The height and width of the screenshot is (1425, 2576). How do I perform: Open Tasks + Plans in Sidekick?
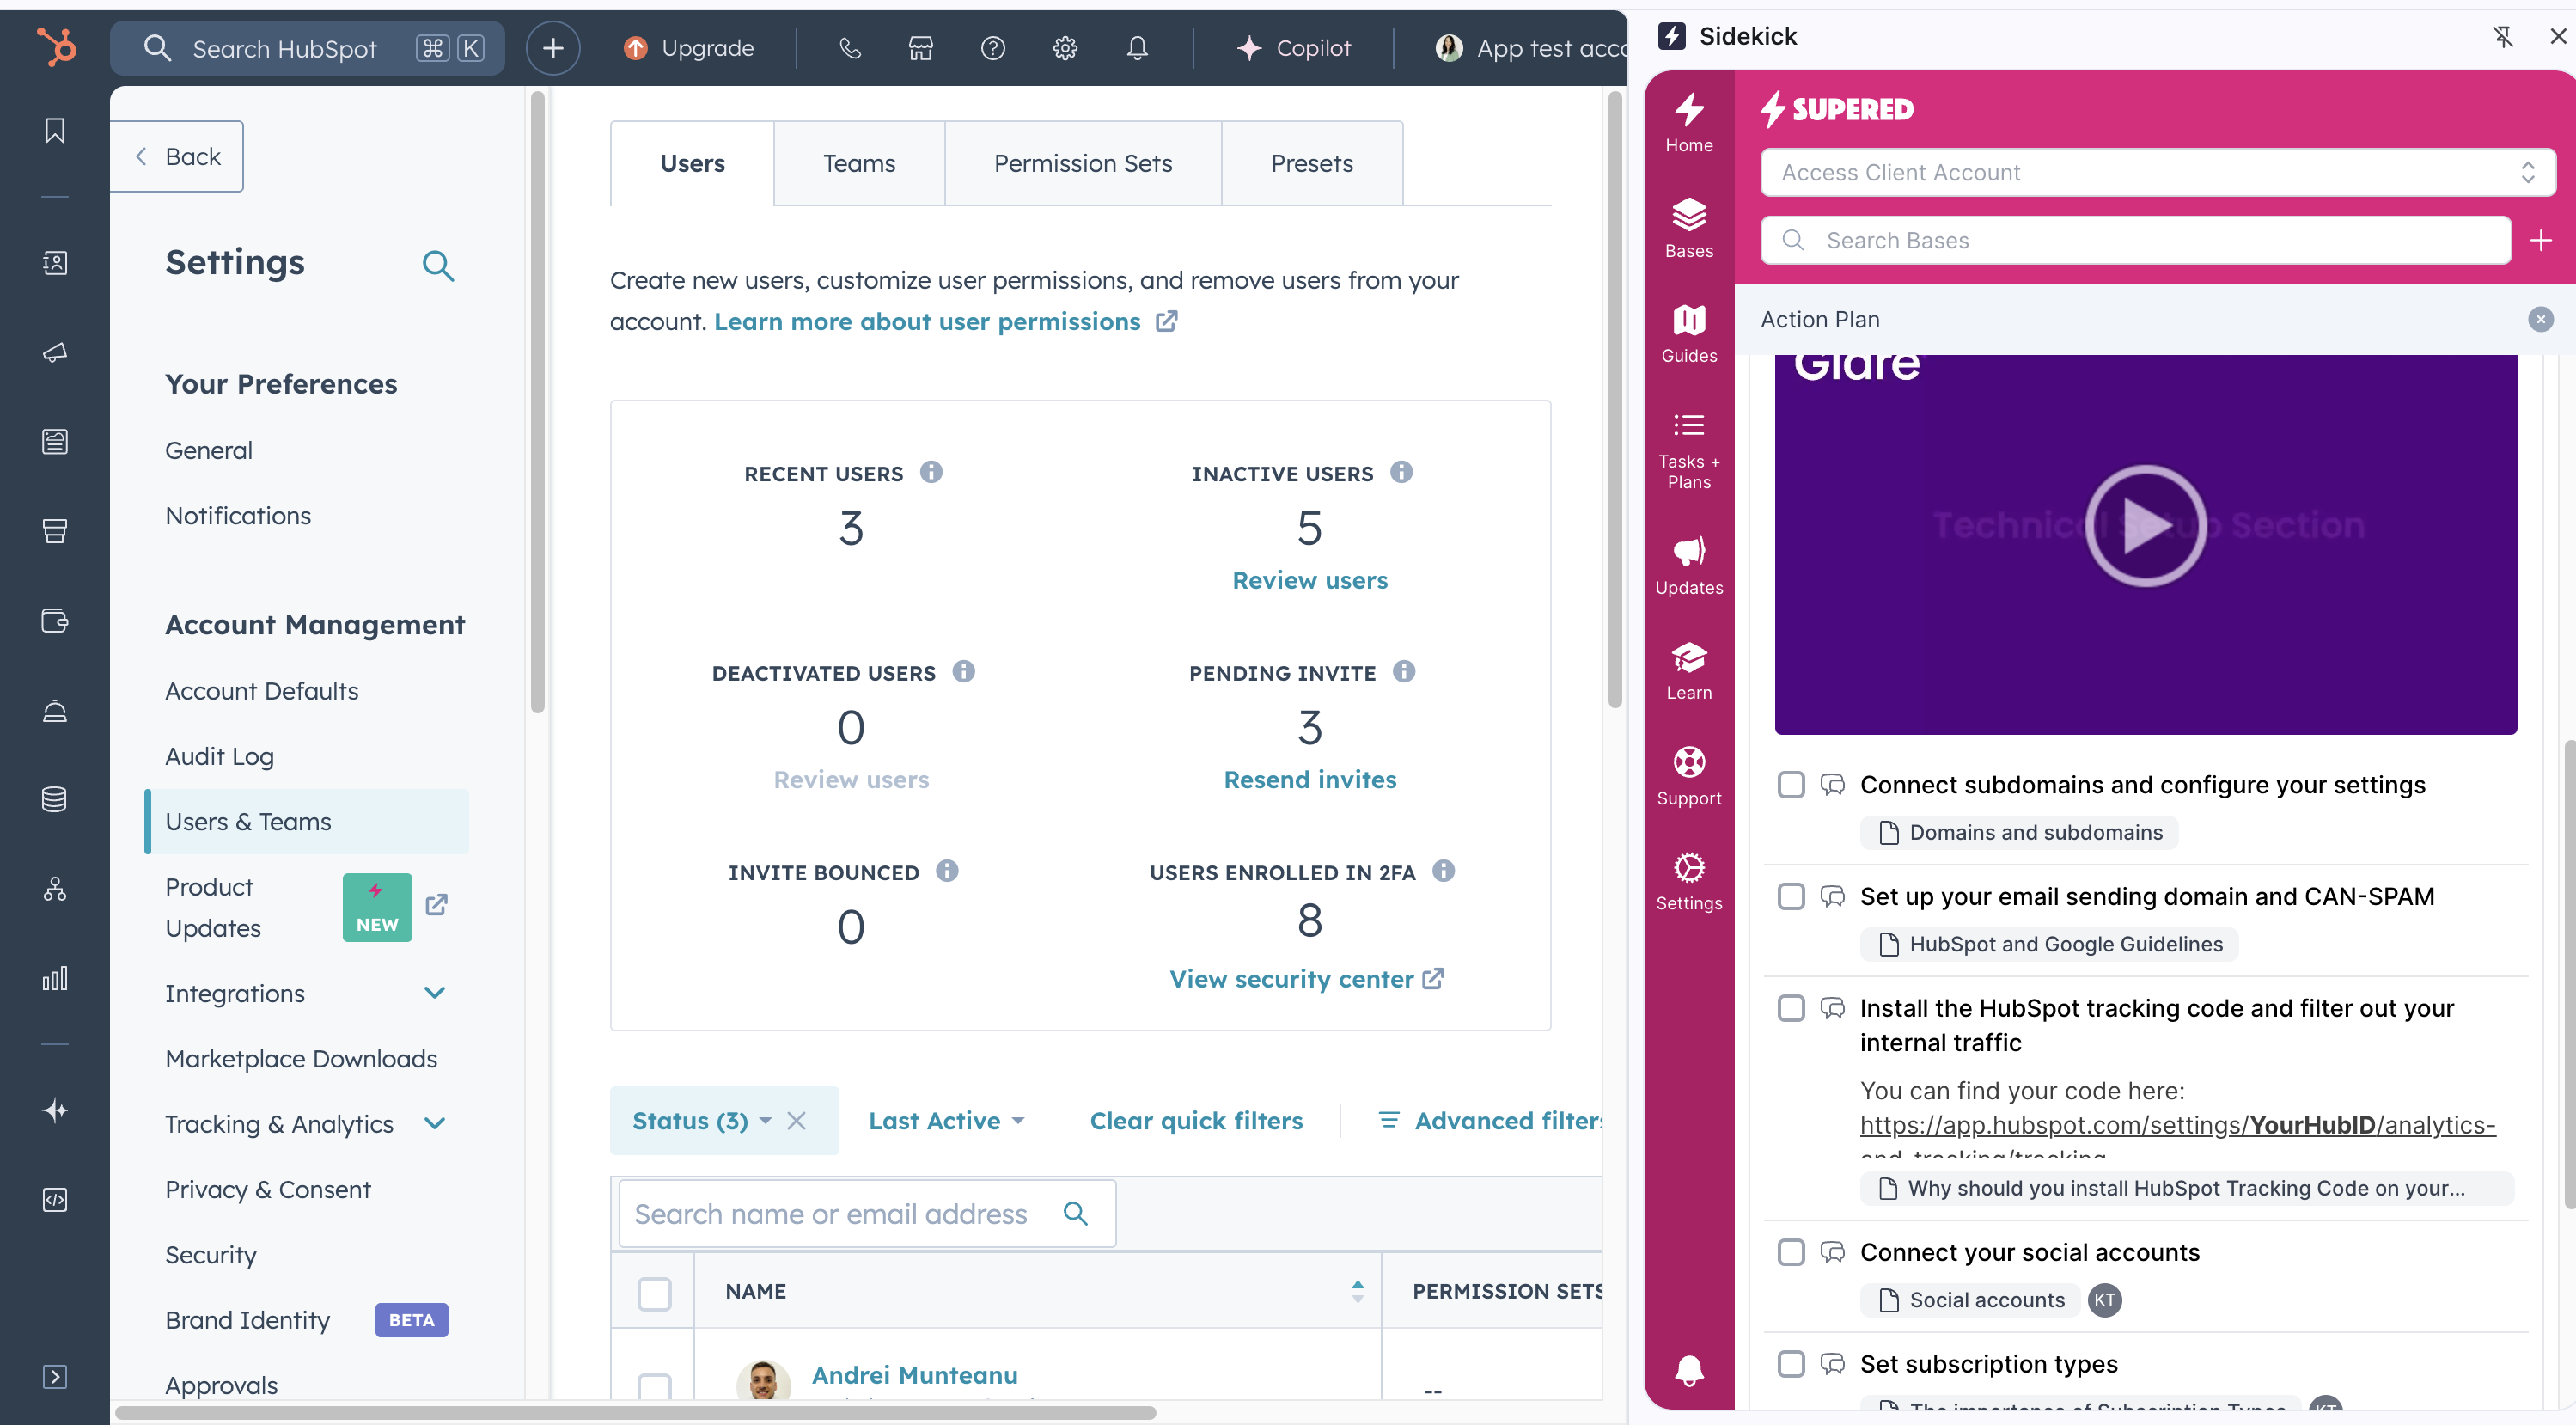(x=1689, y=450)
